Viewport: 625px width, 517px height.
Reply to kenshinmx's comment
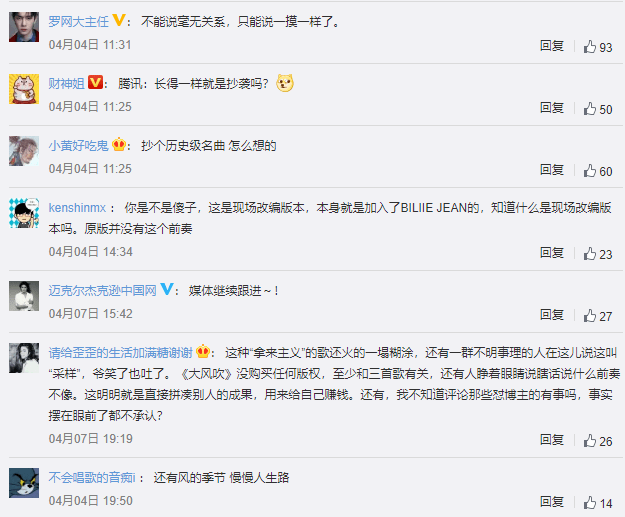tap(552, 253)
